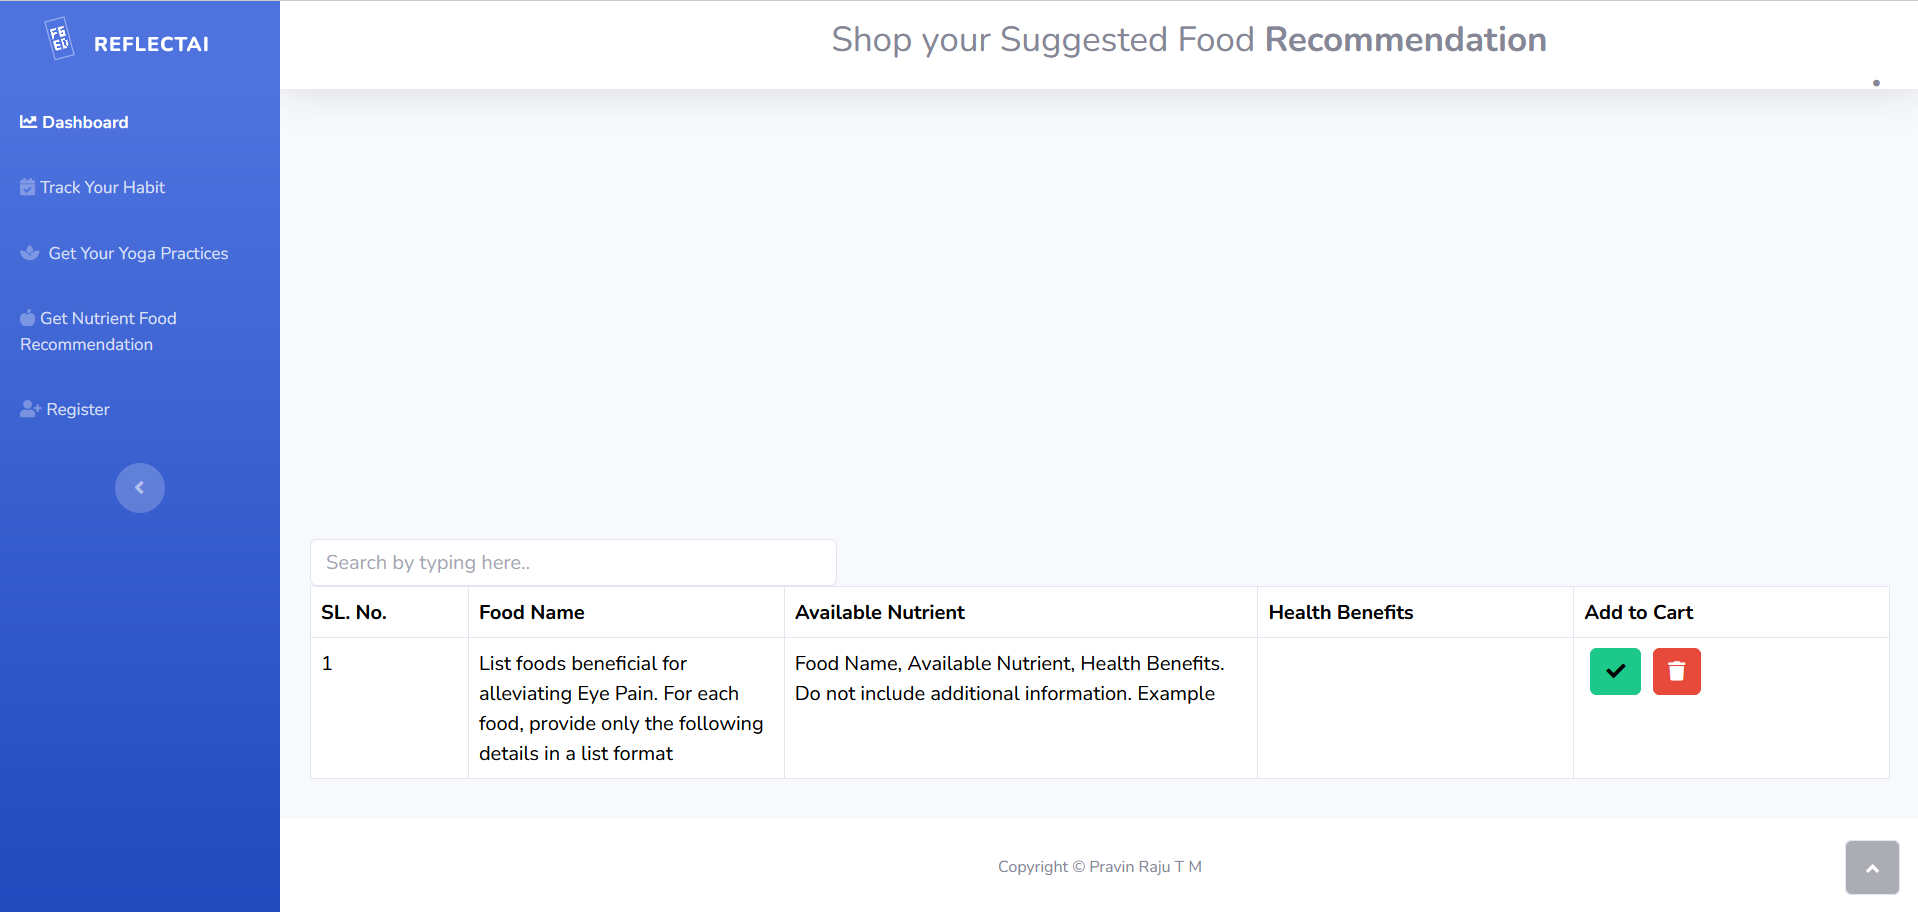The width and height of the screenshot is (1918, 912).
Task: Open the Dashboard menu item
Action: click(85, 122)
